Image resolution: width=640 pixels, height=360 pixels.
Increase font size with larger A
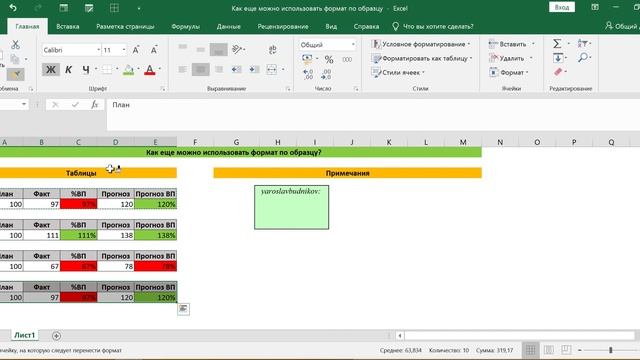pyautogui.click(x=136, y=50)
